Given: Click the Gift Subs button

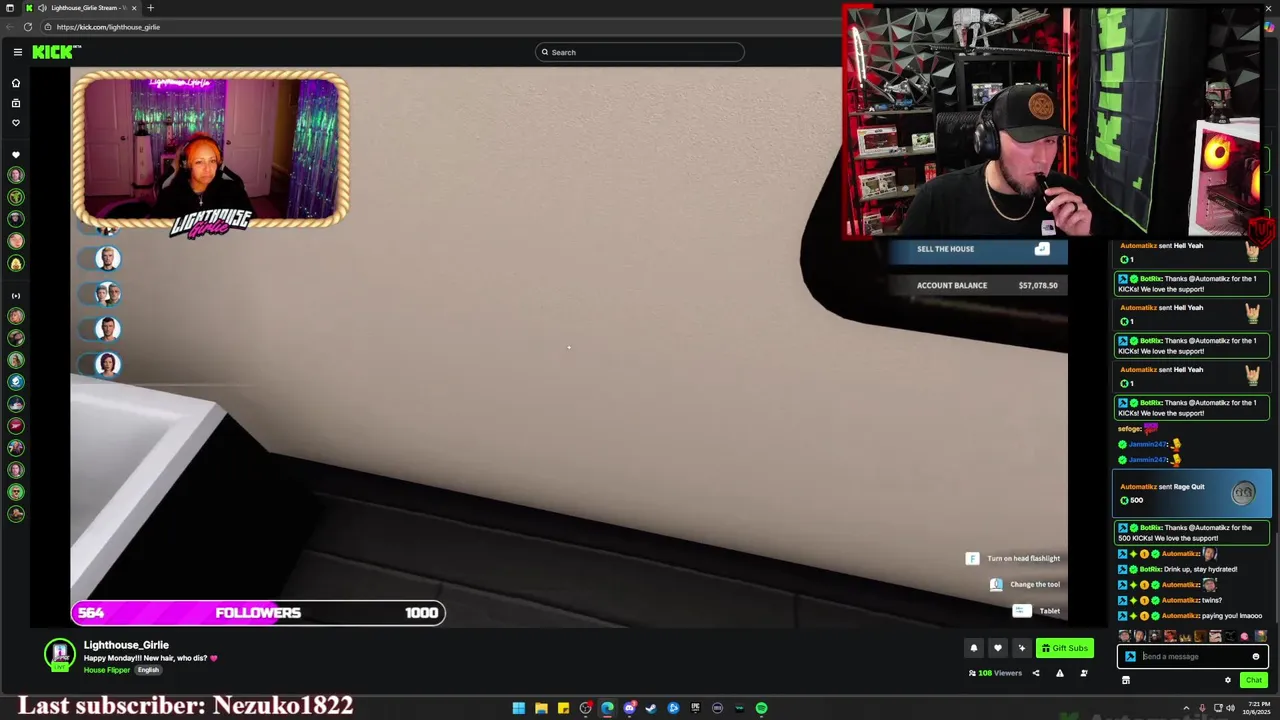Looking at the screenshot, I should (x=1064, y=648).
